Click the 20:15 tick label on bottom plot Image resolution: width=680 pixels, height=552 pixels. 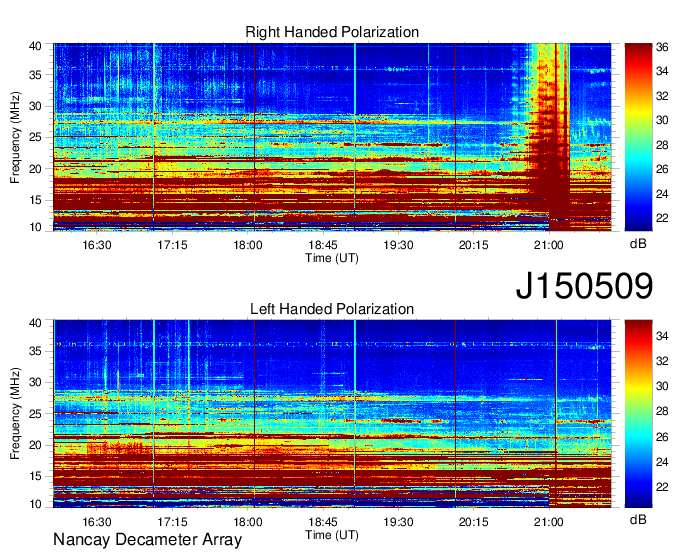(474, 522)
